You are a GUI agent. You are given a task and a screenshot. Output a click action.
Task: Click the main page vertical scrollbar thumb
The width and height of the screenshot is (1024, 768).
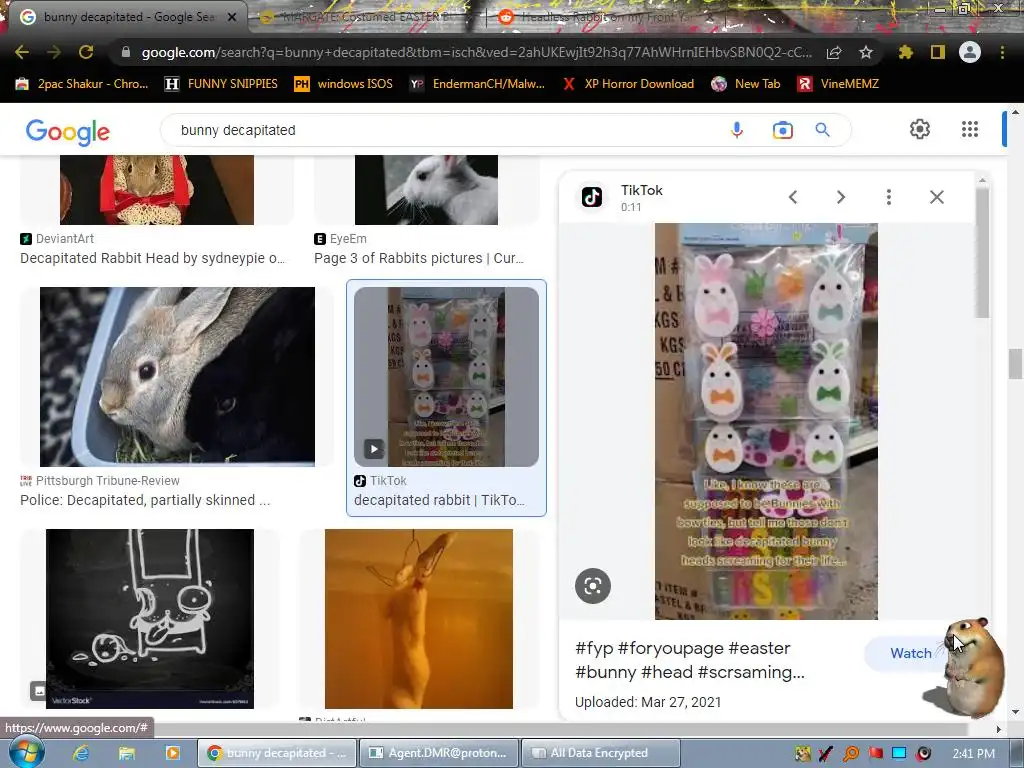(1015, 364)
